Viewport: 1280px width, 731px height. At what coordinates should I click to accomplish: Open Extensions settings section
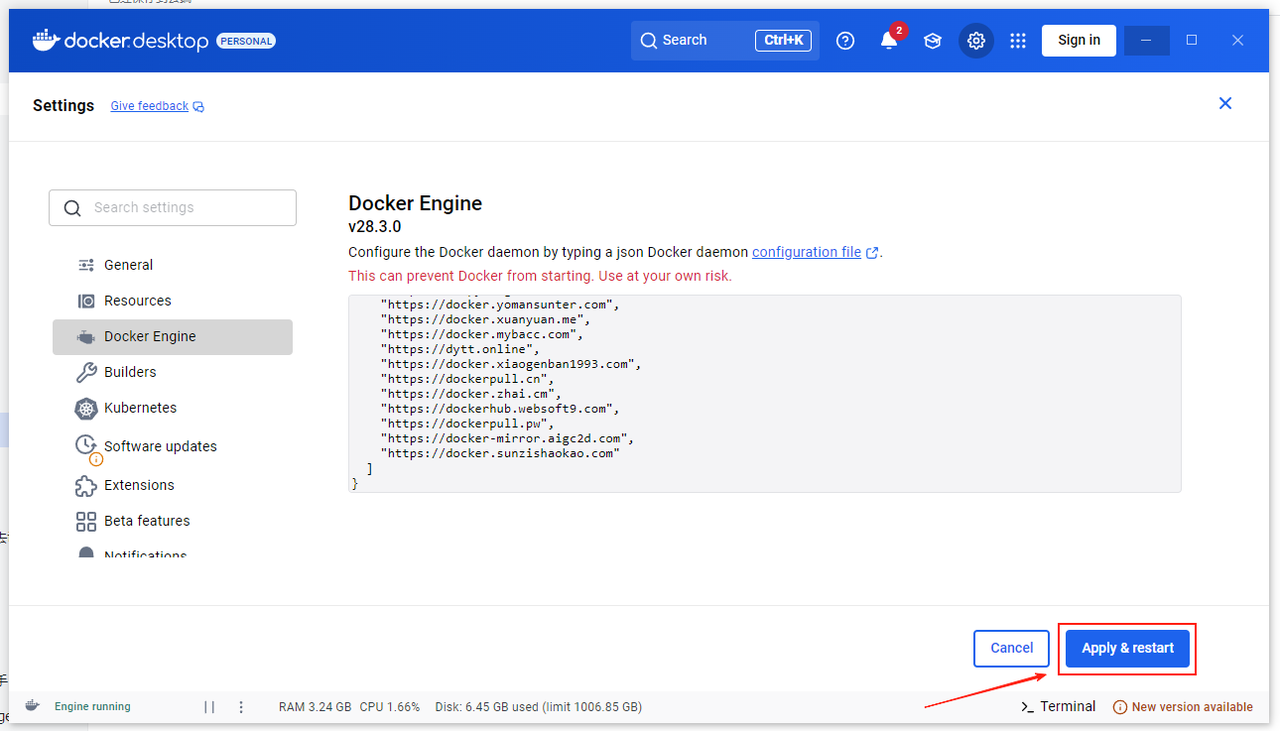coord(139,485)
